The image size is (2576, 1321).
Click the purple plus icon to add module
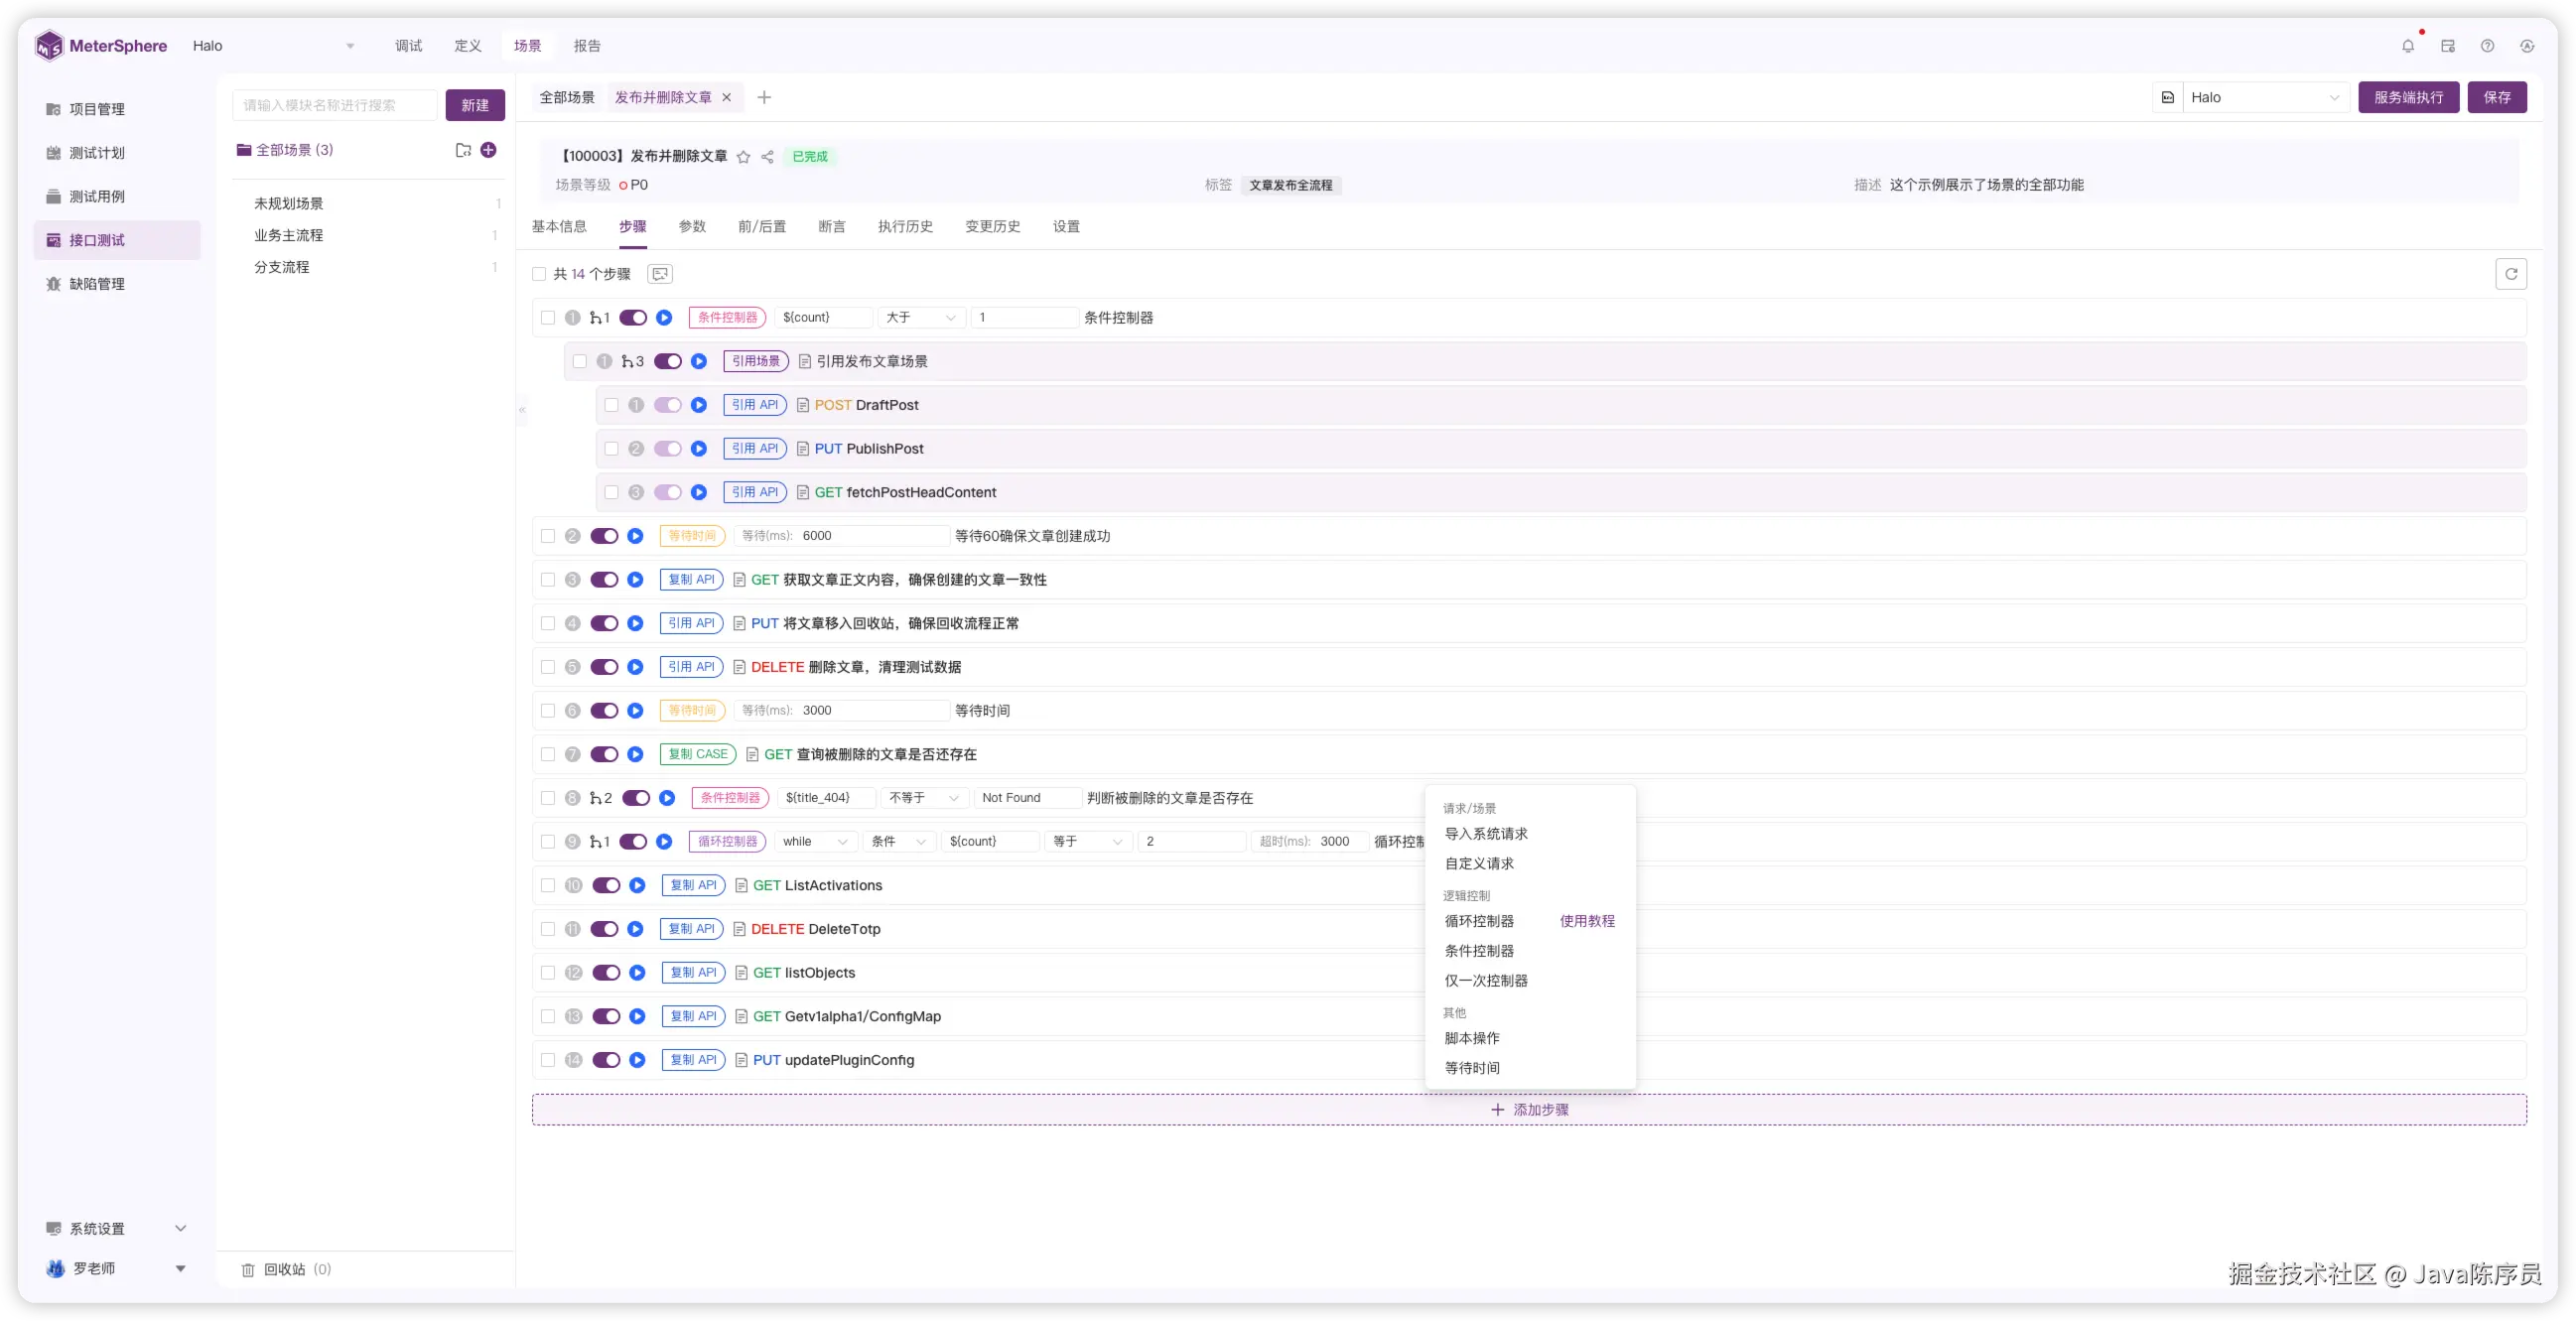[x=488, y=150]
